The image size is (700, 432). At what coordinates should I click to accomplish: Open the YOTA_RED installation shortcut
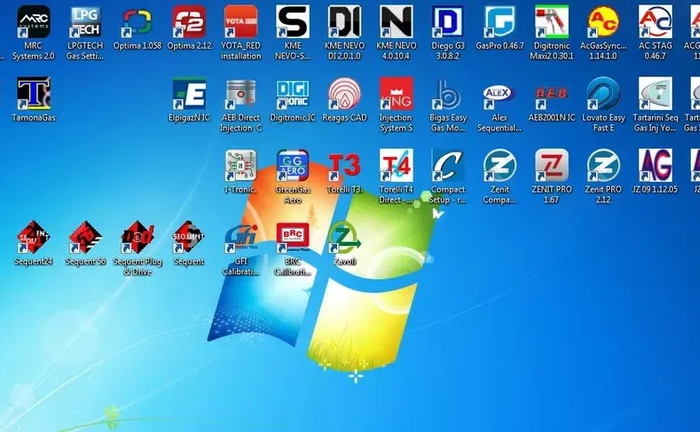click(240, 22)
